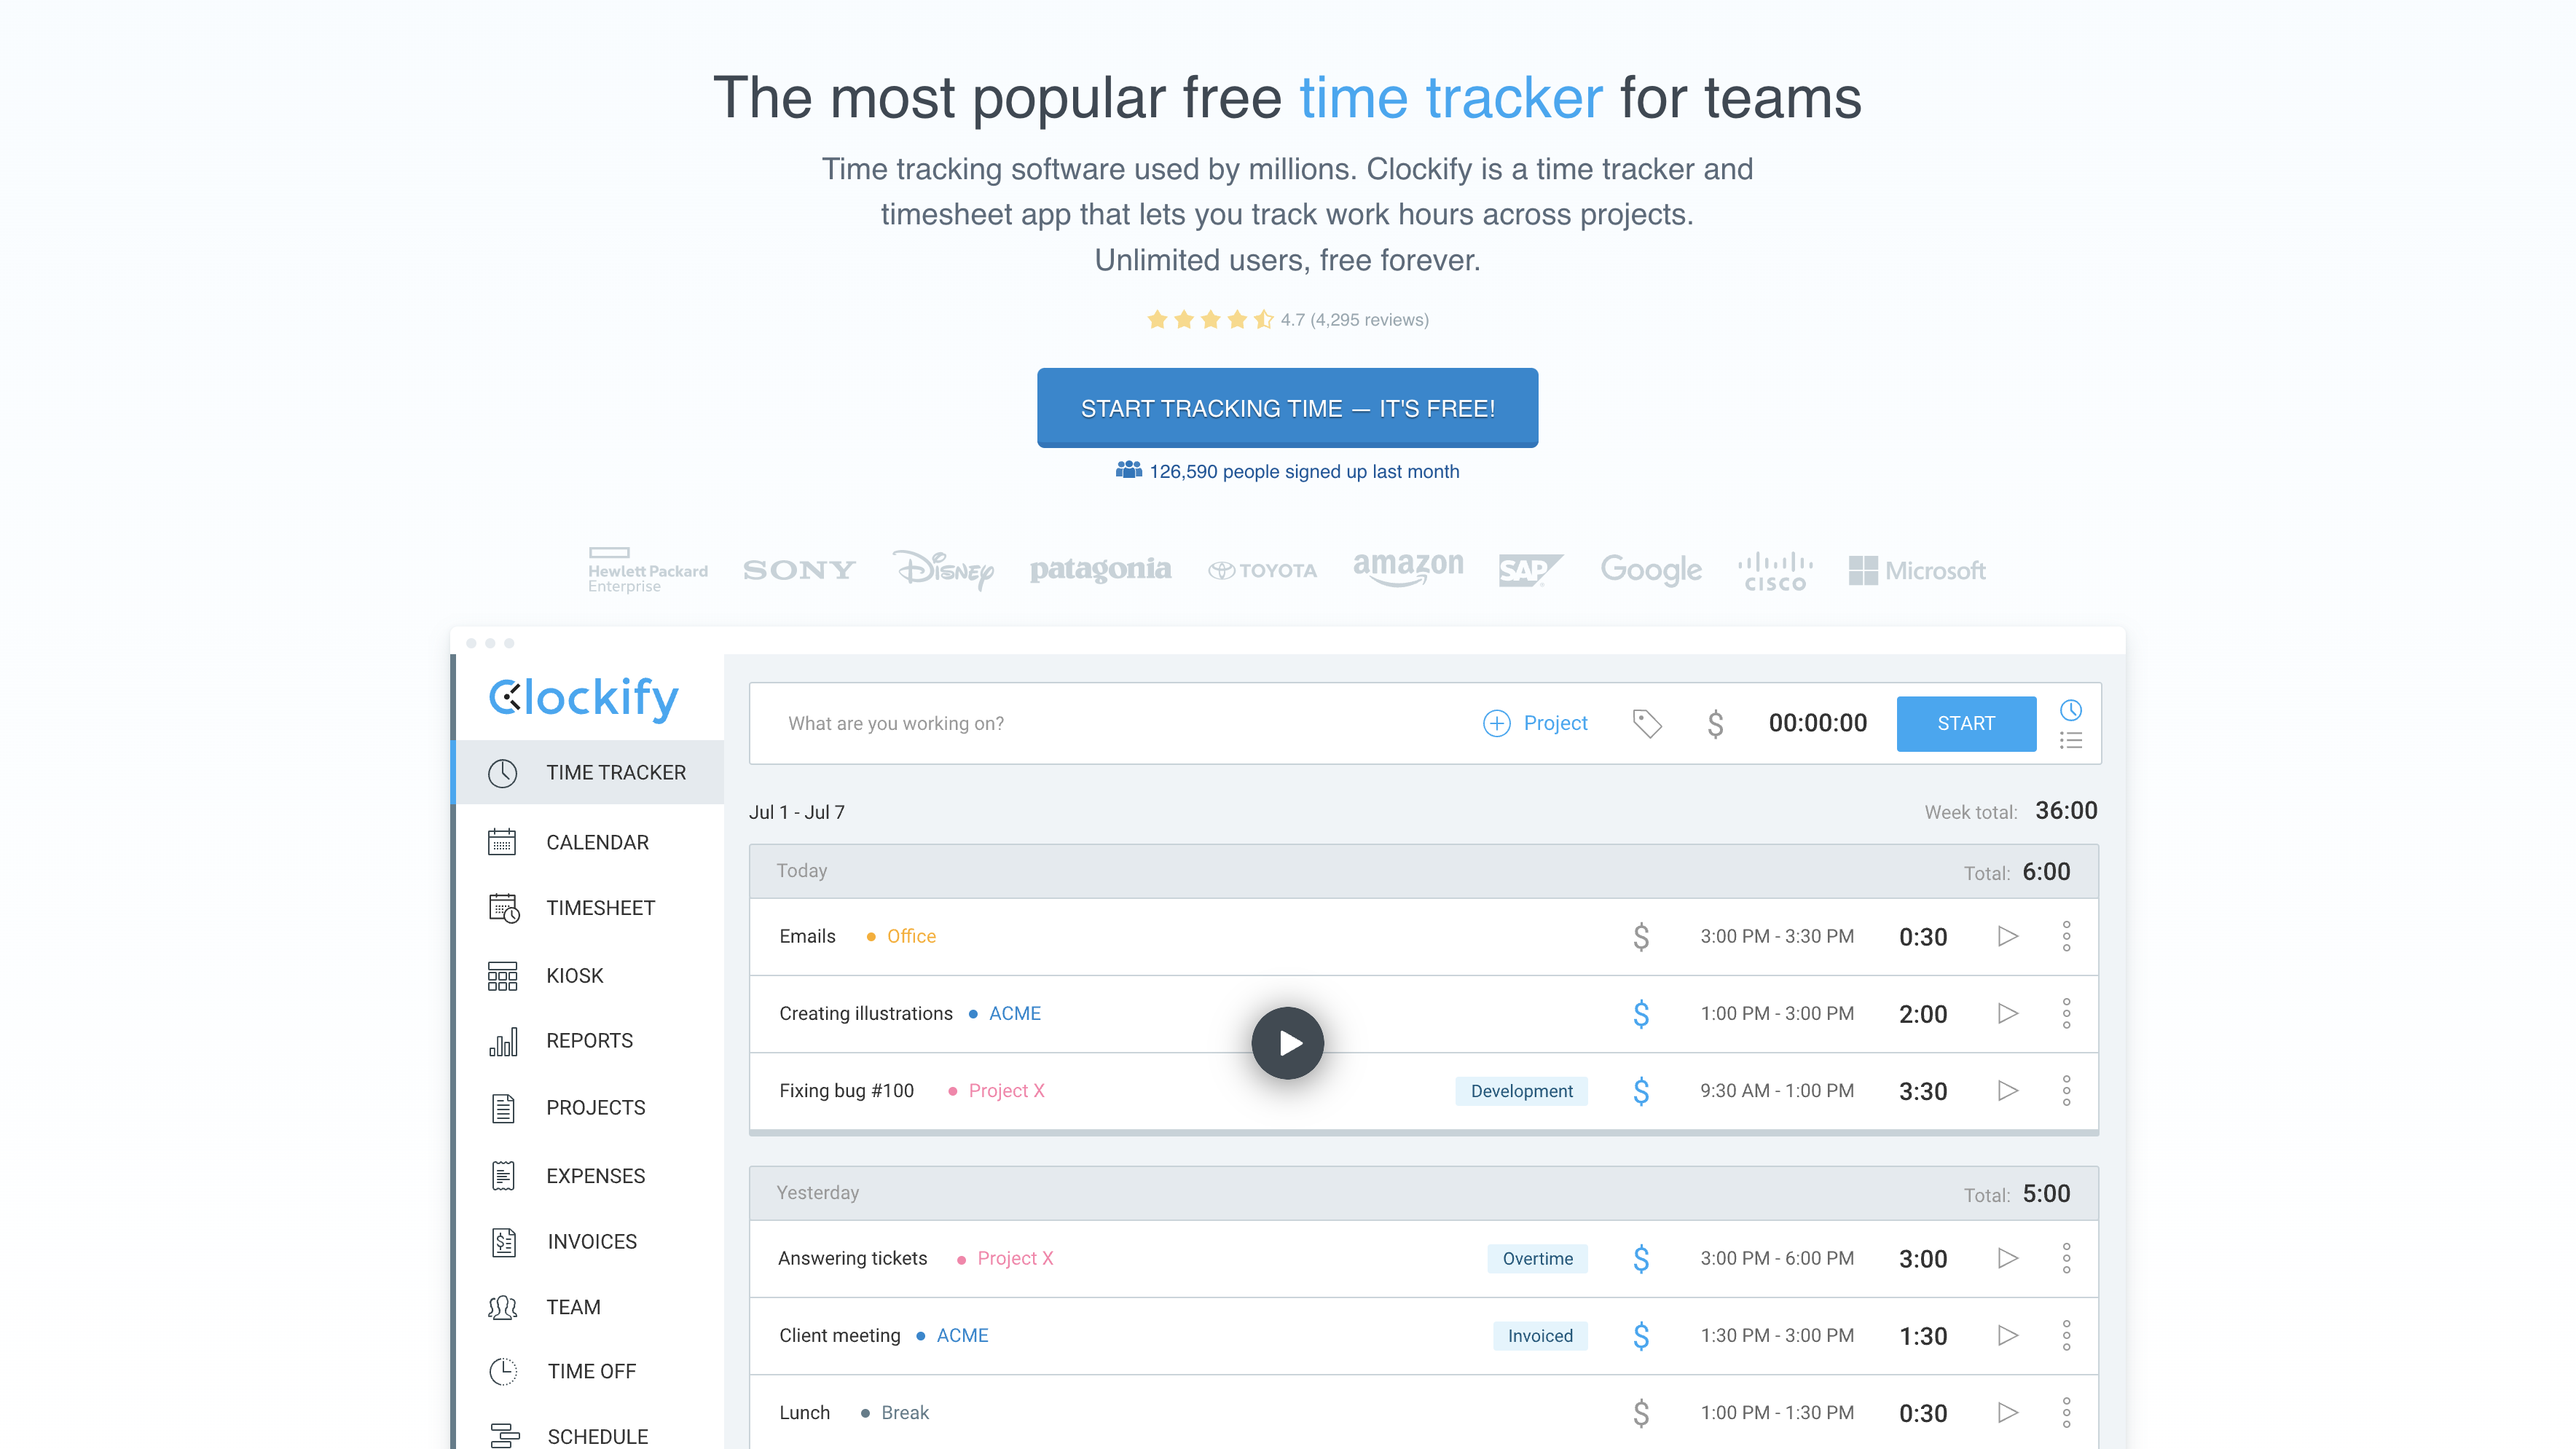2576x1449 pixels.
Task: Expand options for Lunch entry
Action: click(x=2067, y=1410)
